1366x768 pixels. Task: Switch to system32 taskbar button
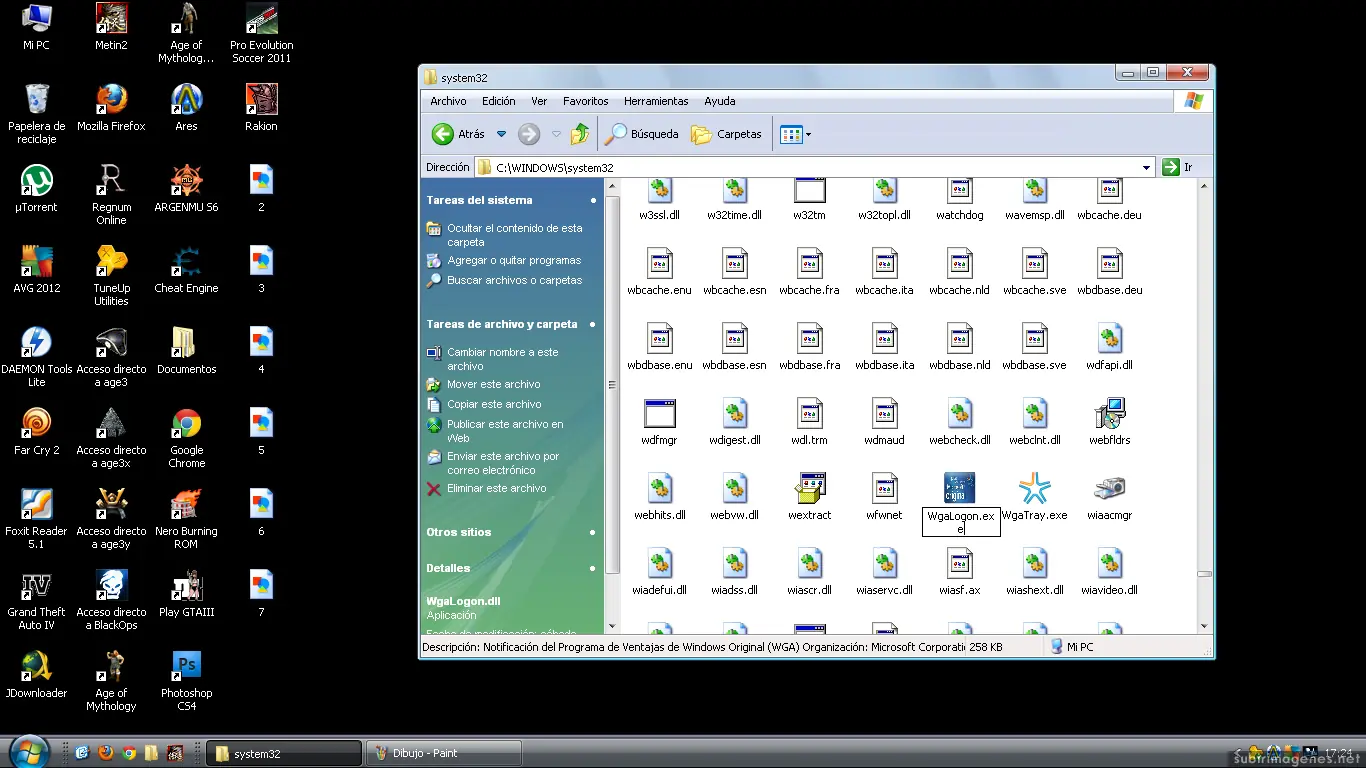[284, 754]
